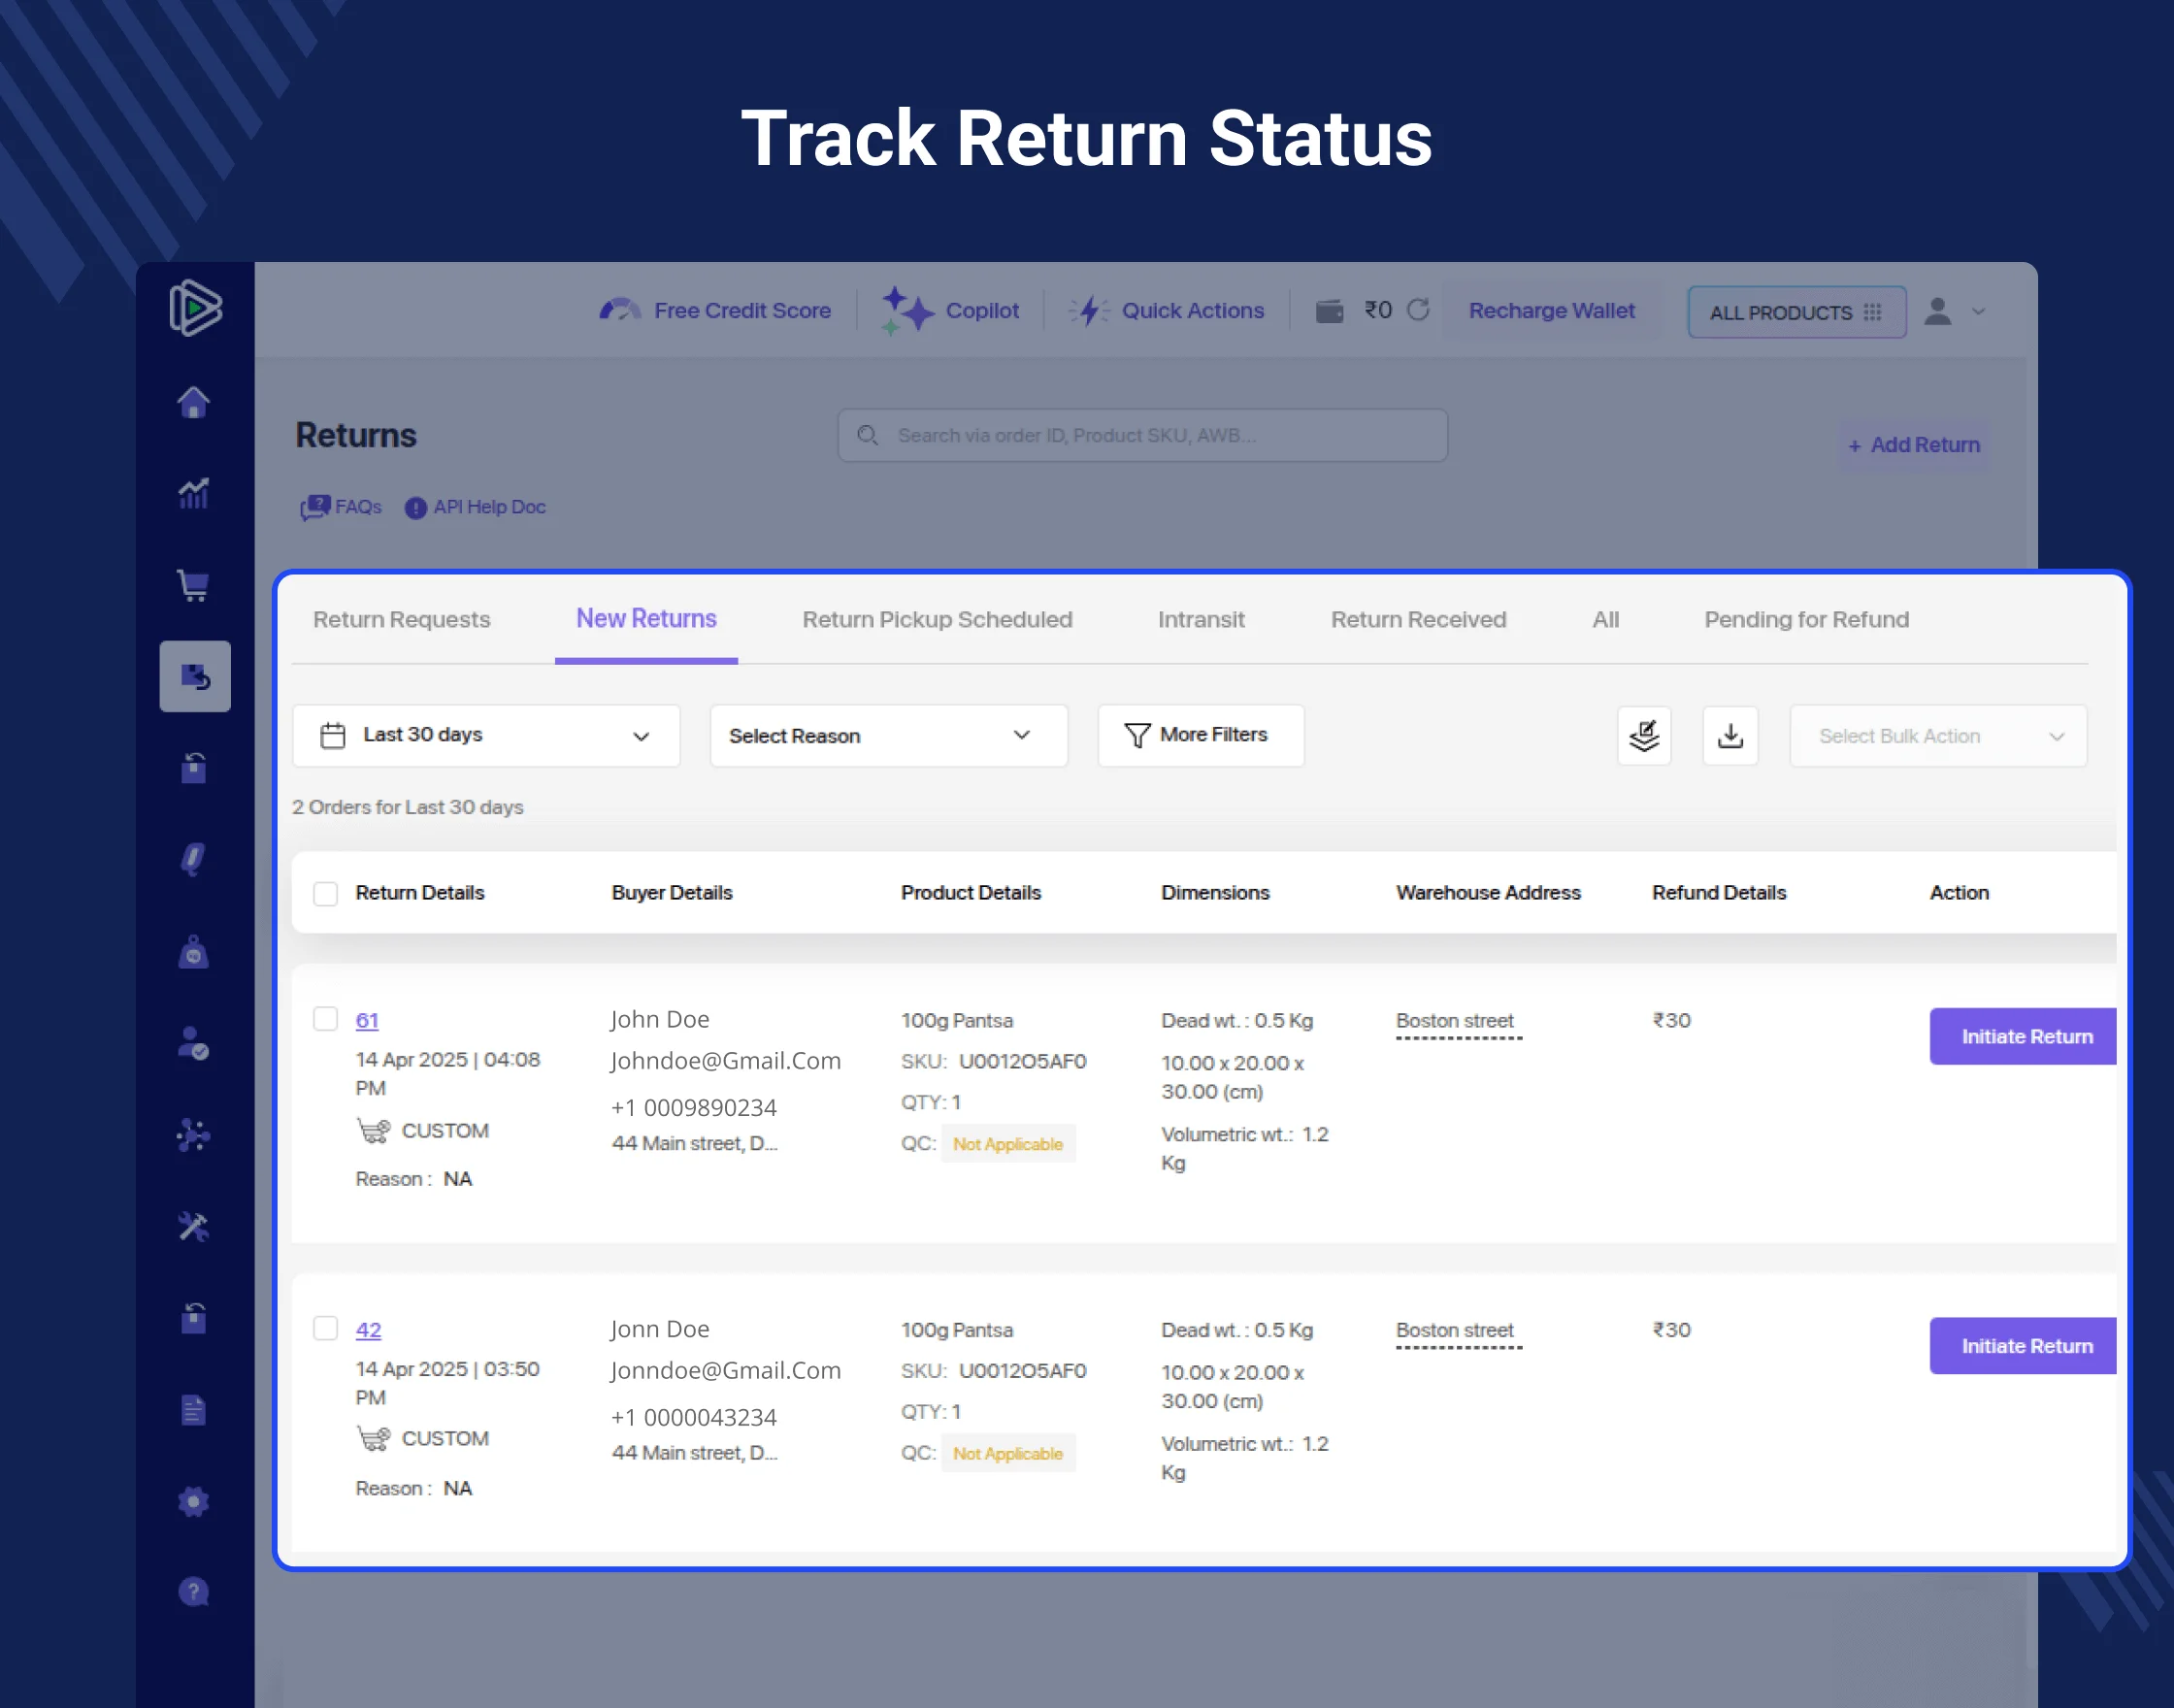Open the shopping cart orders icon
The image size is (2174, 1708).
point(194,585)
